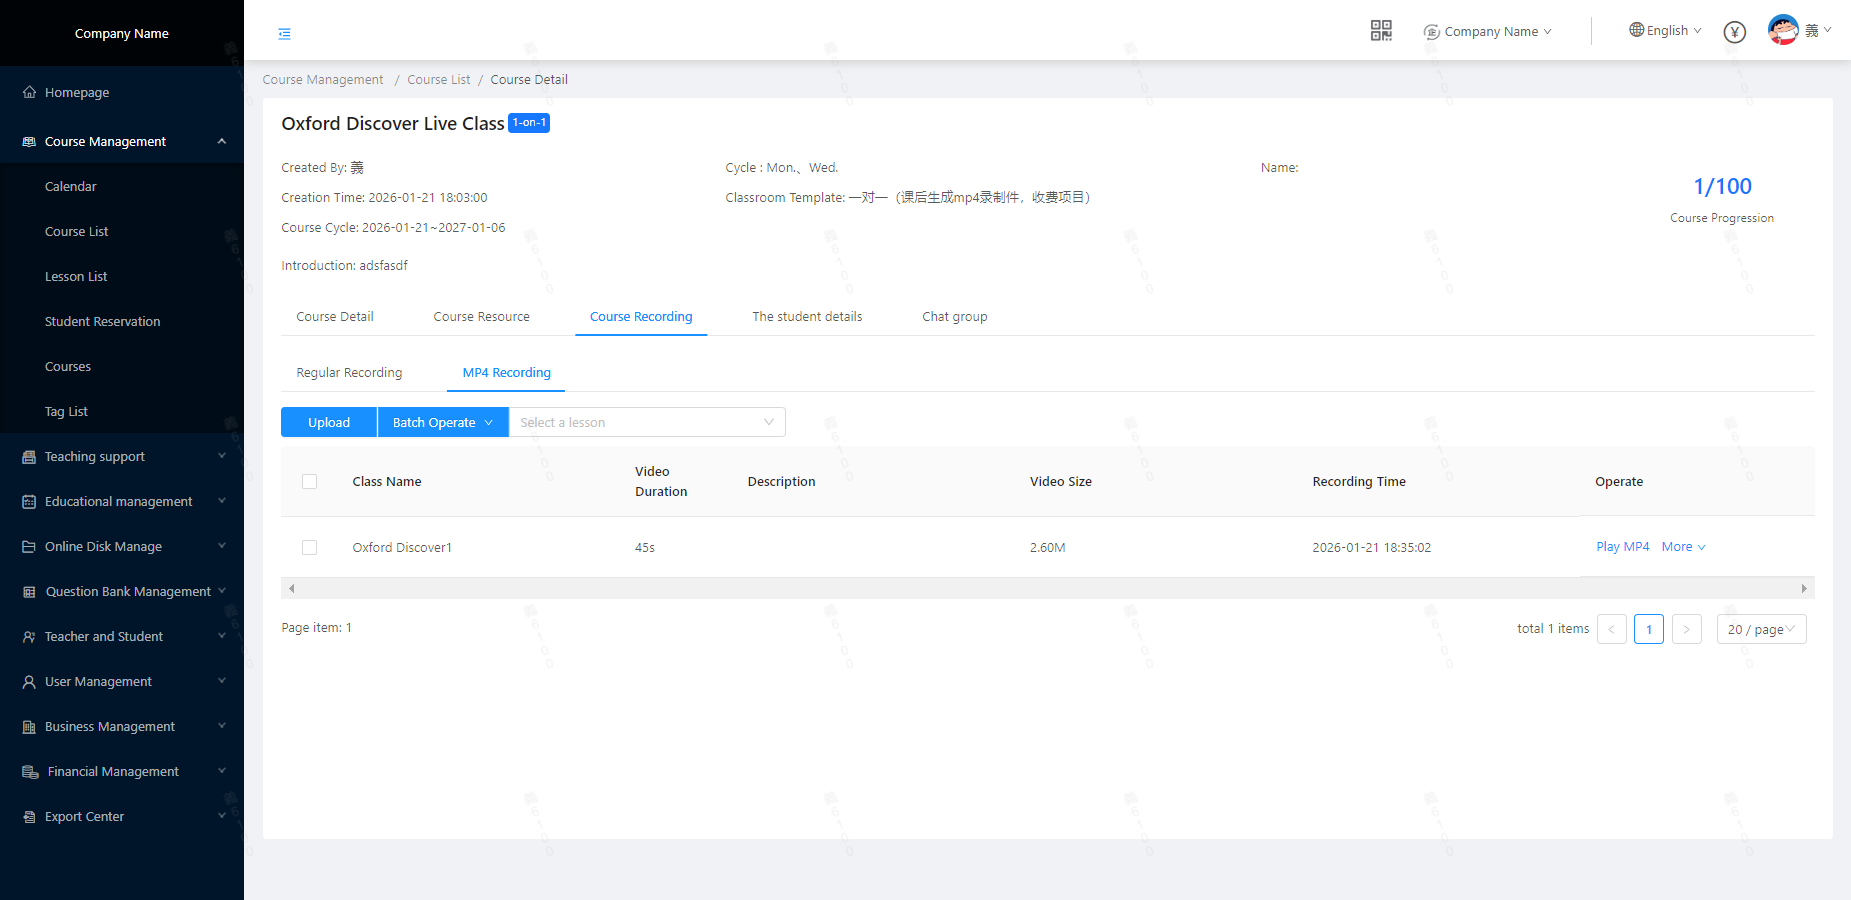Click the horizontal scrollbar right arrow
The height and width of the screenshot is (900, 1851).
1804,589
